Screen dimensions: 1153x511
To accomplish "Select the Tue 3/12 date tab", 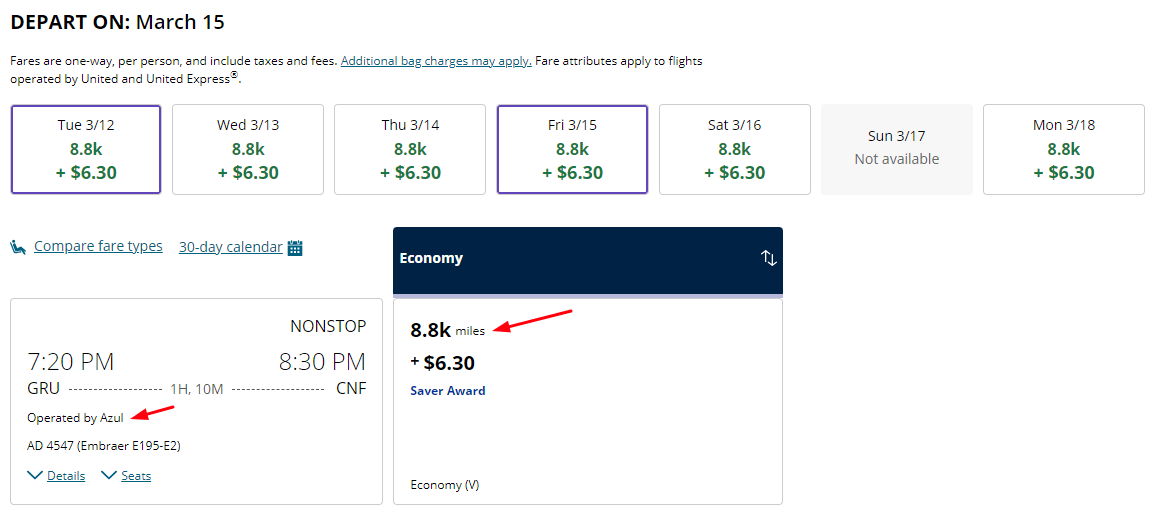I will [86, 149].
